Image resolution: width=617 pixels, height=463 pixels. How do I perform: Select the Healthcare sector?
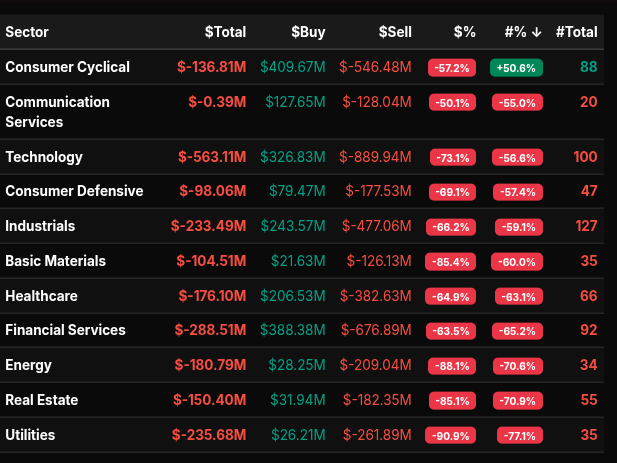pyautogui.click(x=41, y=296)
